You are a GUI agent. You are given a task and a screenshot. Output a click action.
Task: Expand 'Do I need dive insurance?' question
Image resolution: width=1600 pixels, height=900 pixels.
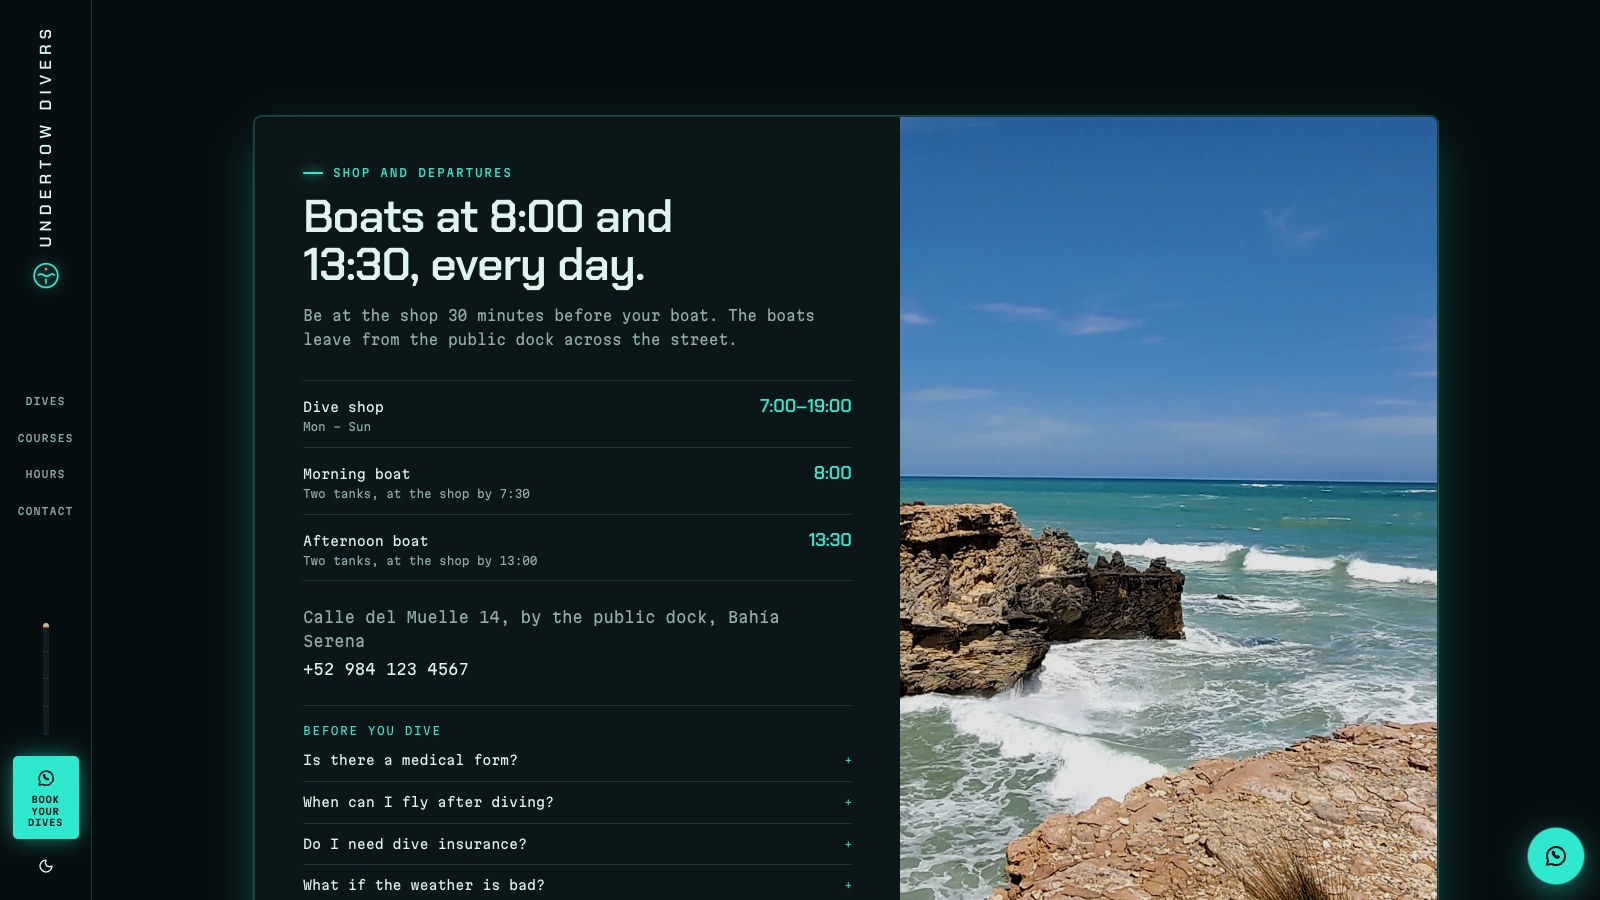577,844
